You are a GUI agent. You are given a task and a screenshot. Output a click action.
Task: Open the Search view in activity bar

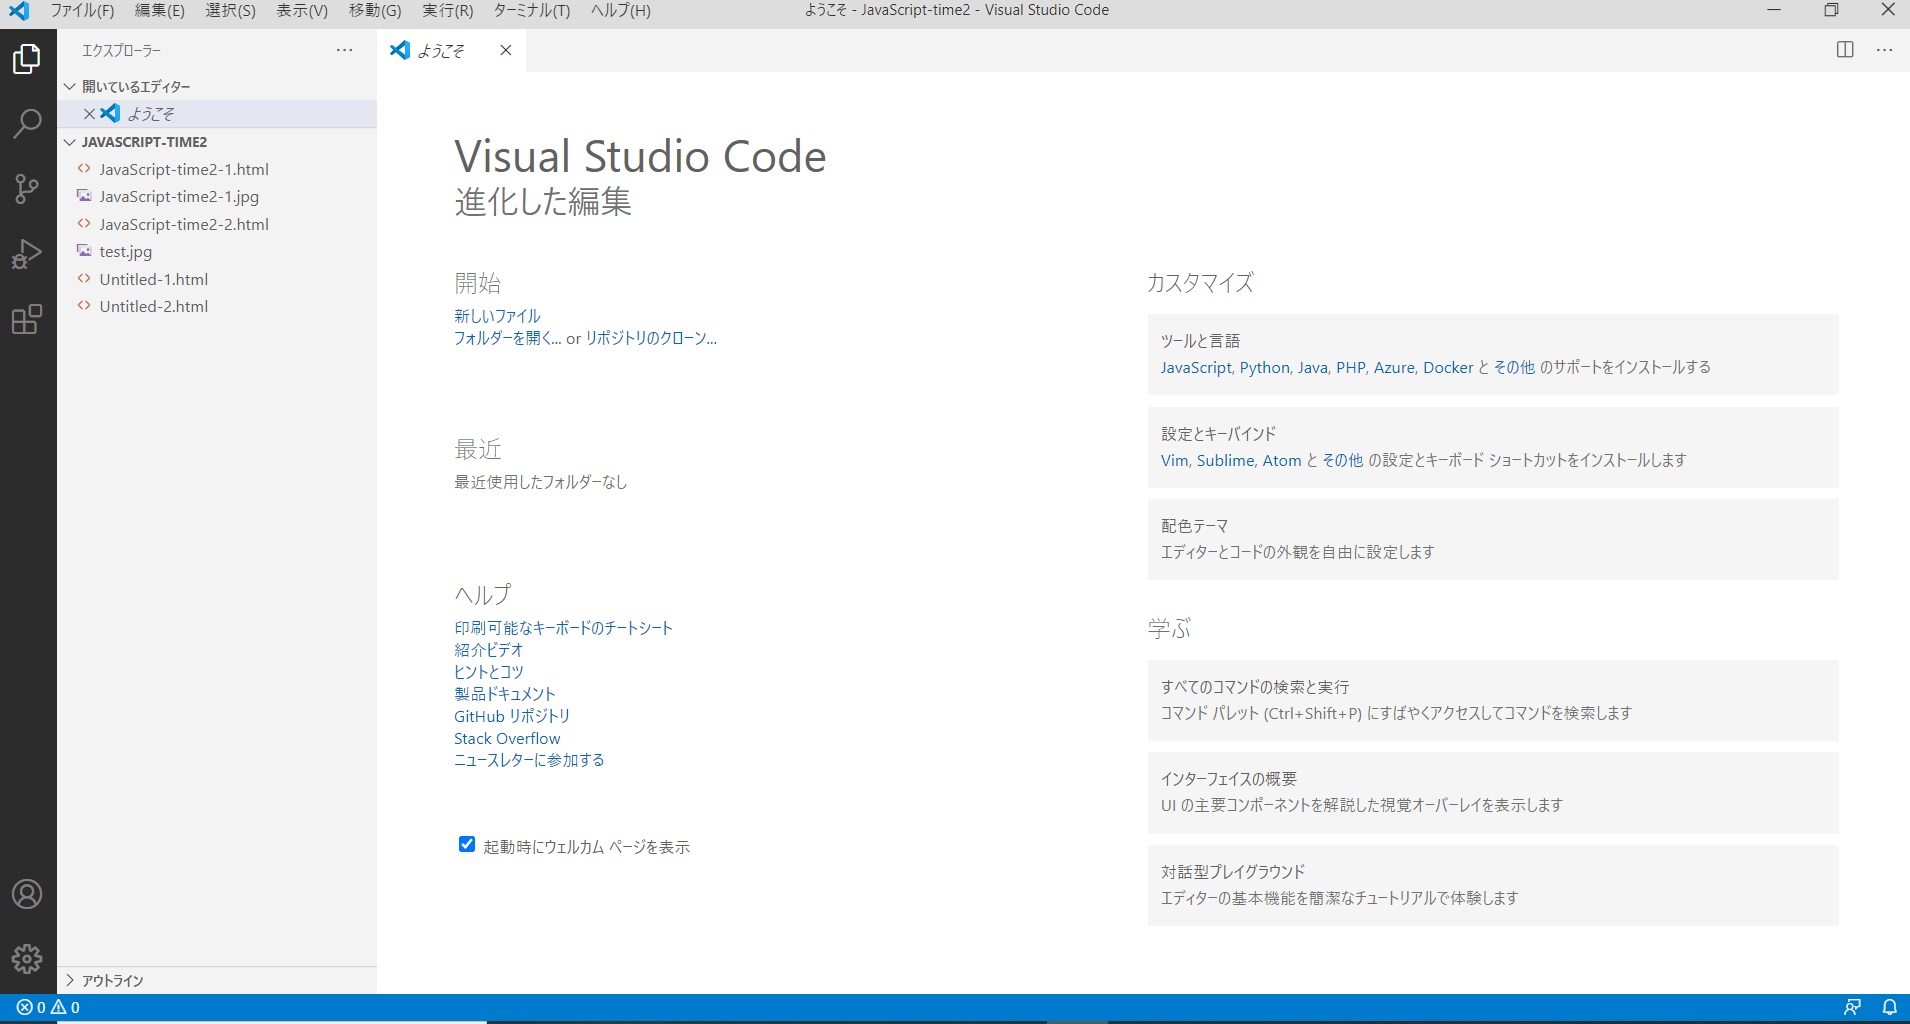tap(27, 124)
